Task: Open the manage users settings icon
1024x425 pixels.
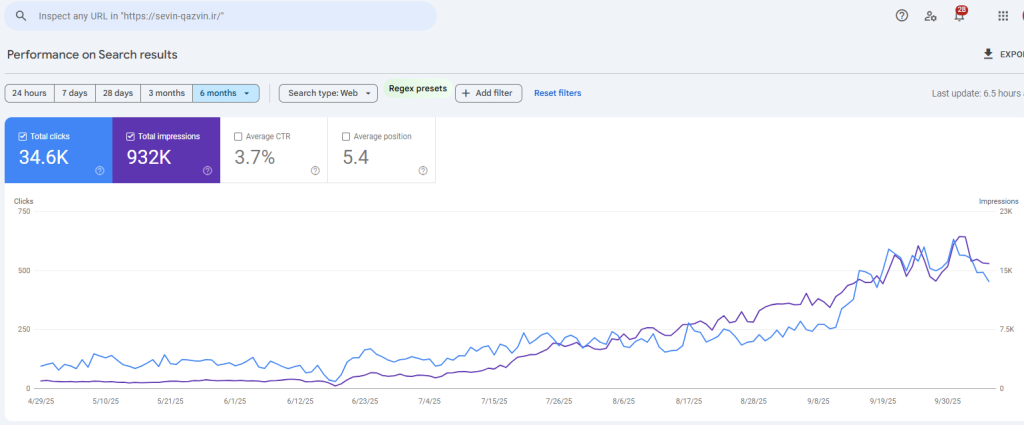Action: point(931,16)
